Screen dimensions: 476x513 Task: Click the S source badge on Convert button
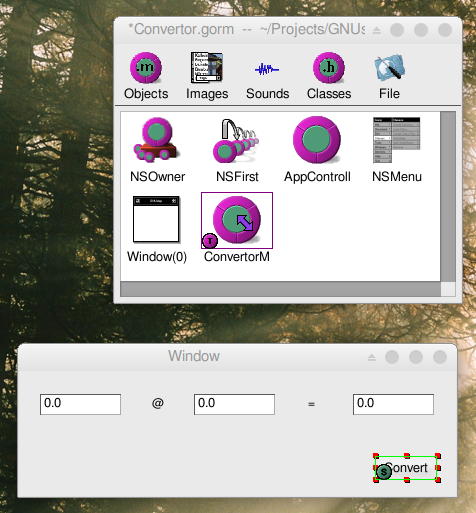[384, 472]
